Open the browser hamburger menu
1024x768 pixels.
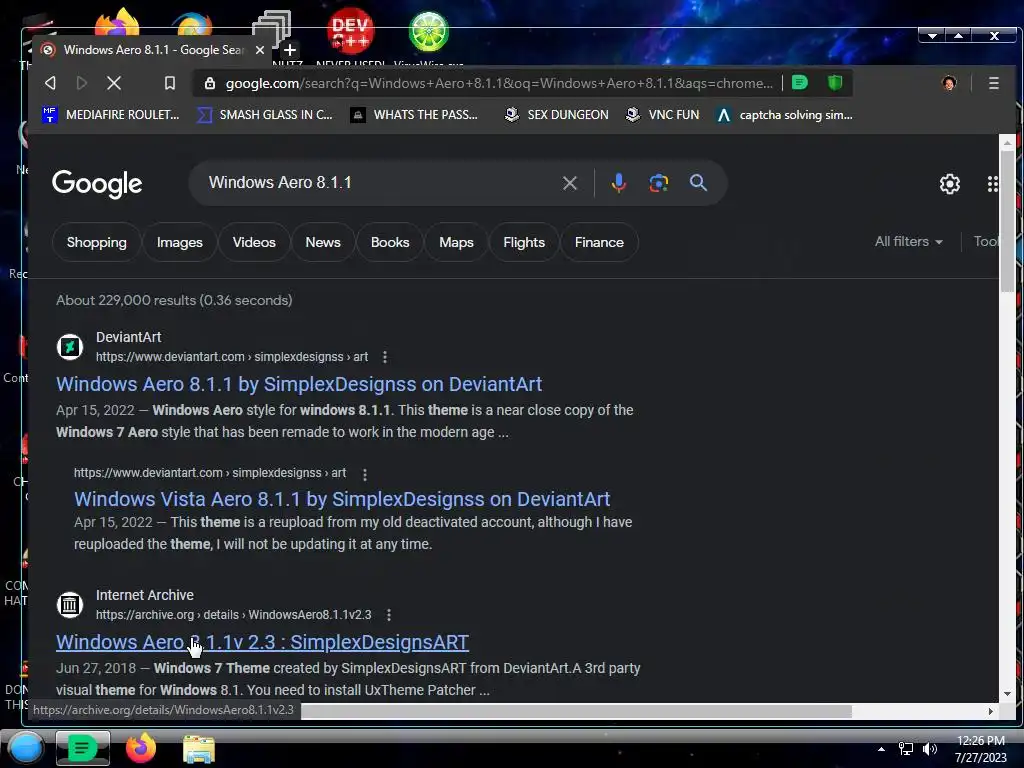point(993,83)
